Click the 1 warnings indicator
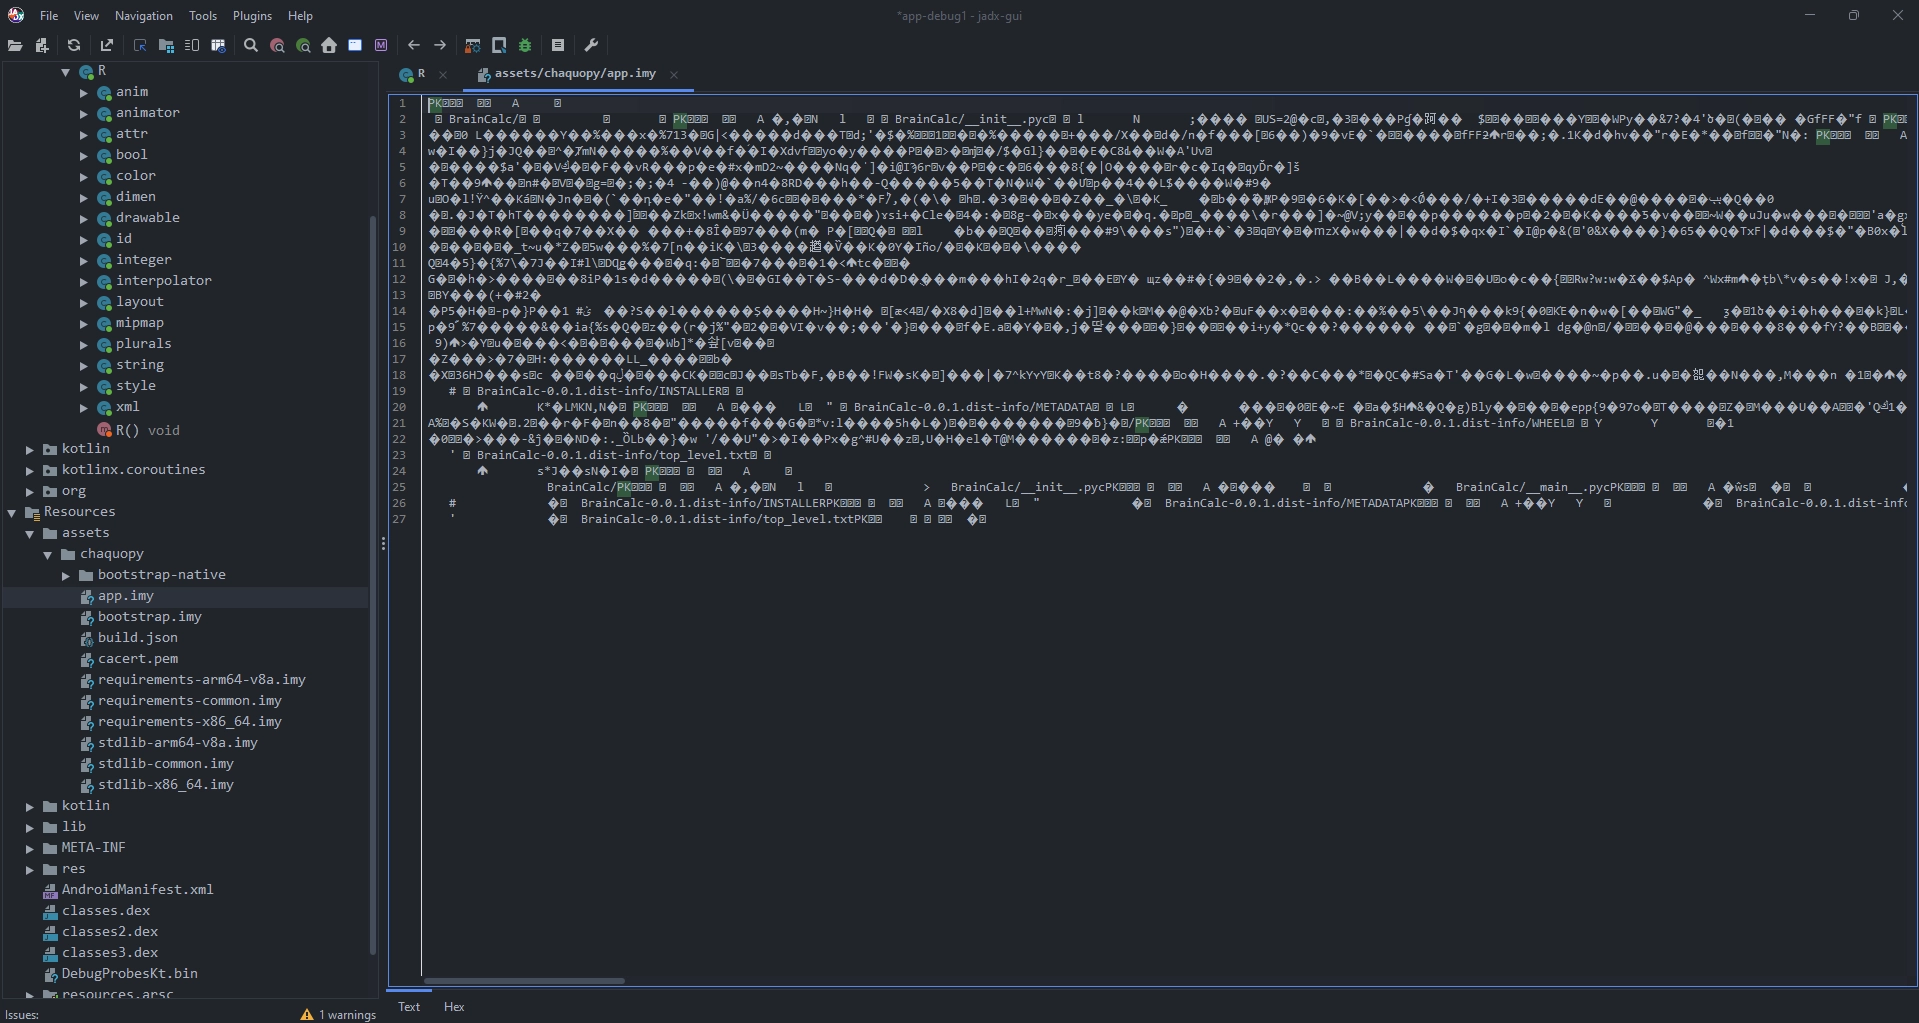 pos(338,1014)
